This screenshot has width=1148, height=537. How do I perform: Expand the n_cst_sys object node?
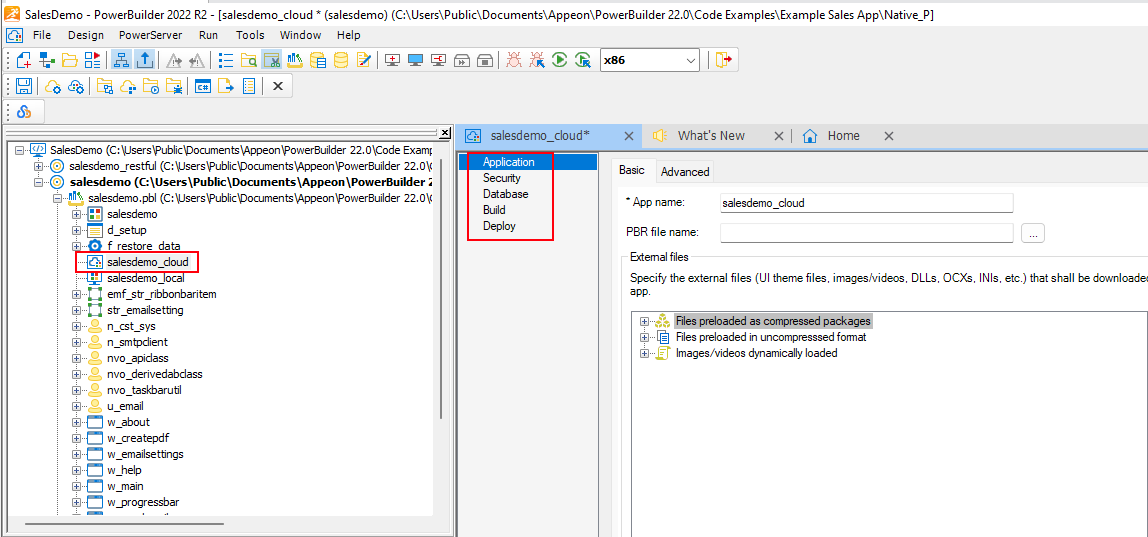(x=76, y=326)
